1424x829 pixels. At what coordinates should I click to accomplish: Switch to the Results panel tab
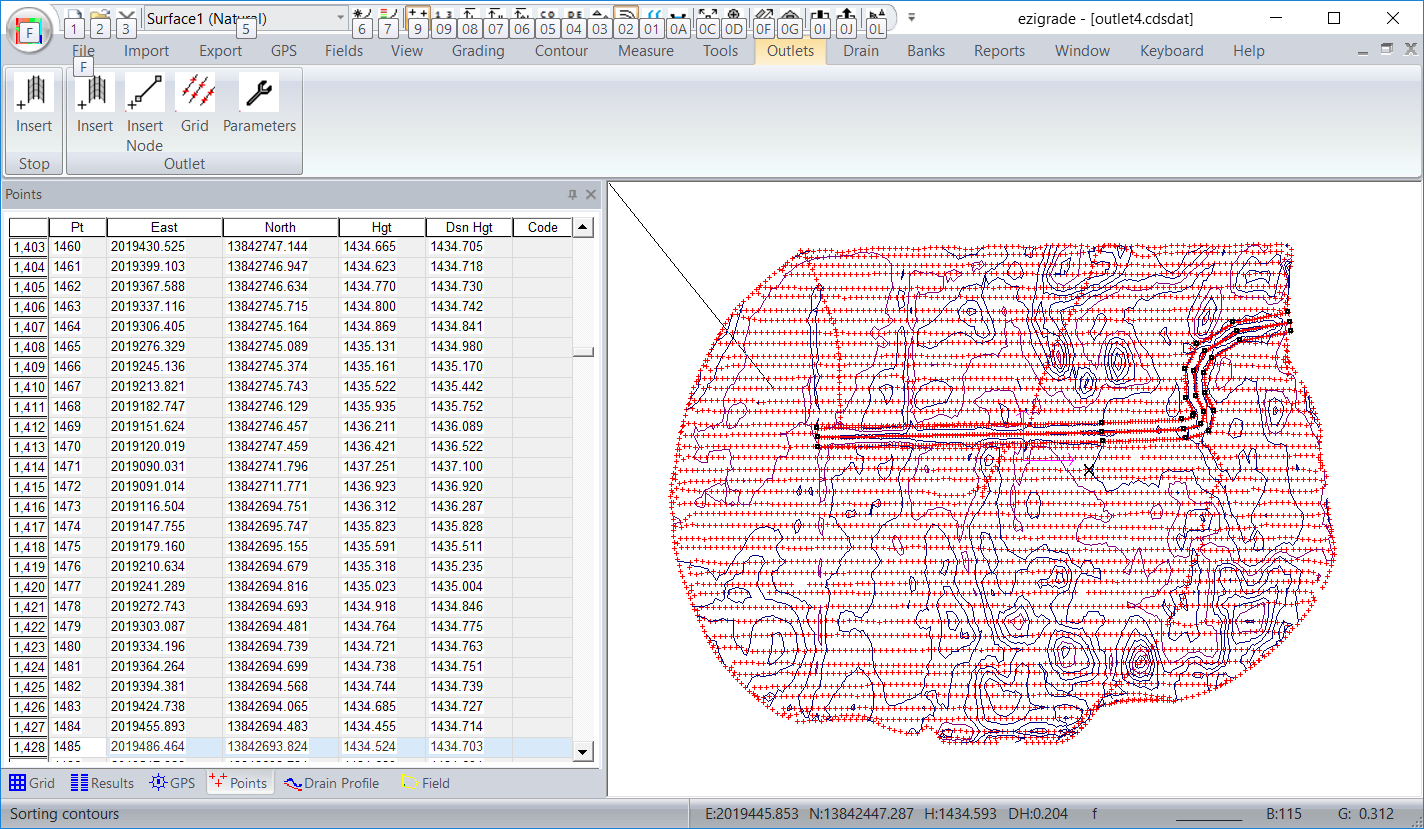102,783
